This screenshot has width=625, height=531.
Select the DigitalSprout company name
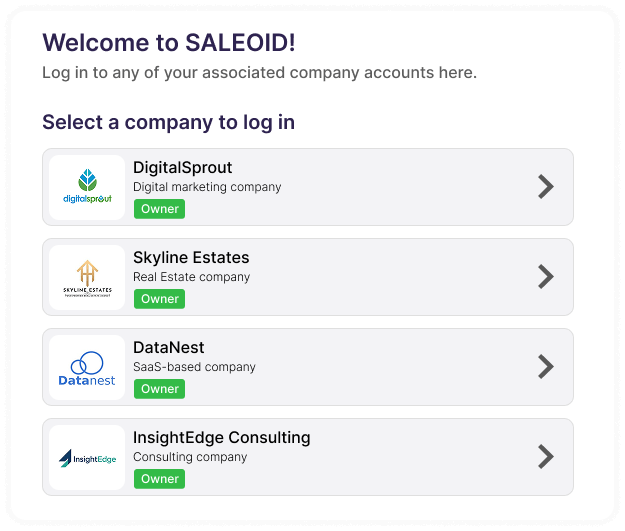click(182, 168)
